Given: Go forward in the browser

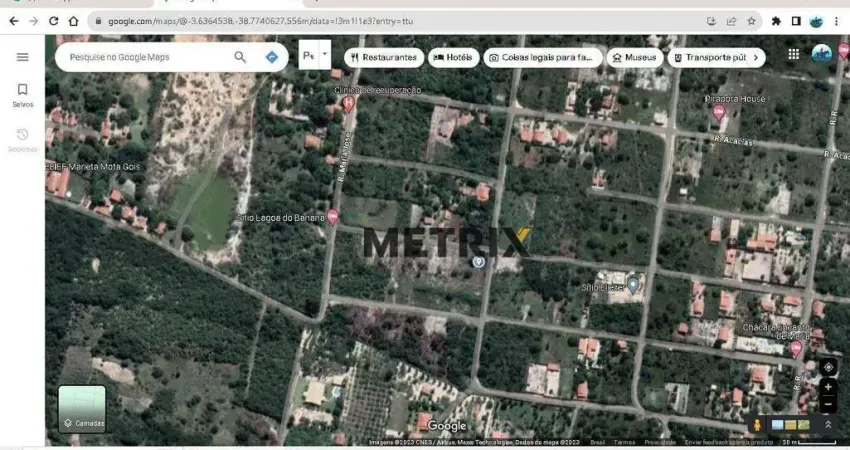Looking at the screenshot, I should (x=34, y=21).
